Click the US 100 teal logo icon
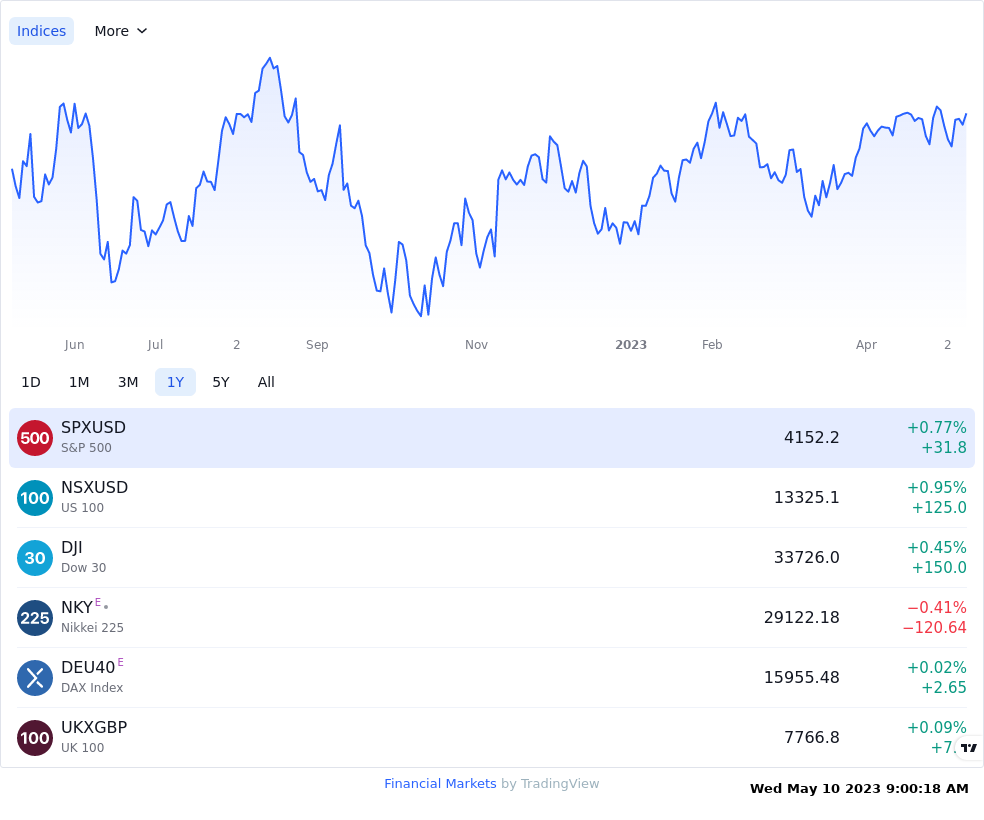The image size is (984, 820). point(35,498)
